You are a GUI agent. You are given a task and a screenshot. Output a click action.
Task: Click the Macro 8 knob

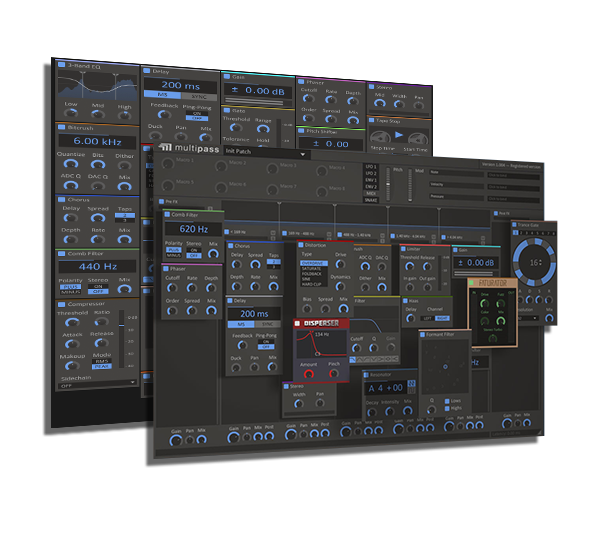click(x=322, y=191)
